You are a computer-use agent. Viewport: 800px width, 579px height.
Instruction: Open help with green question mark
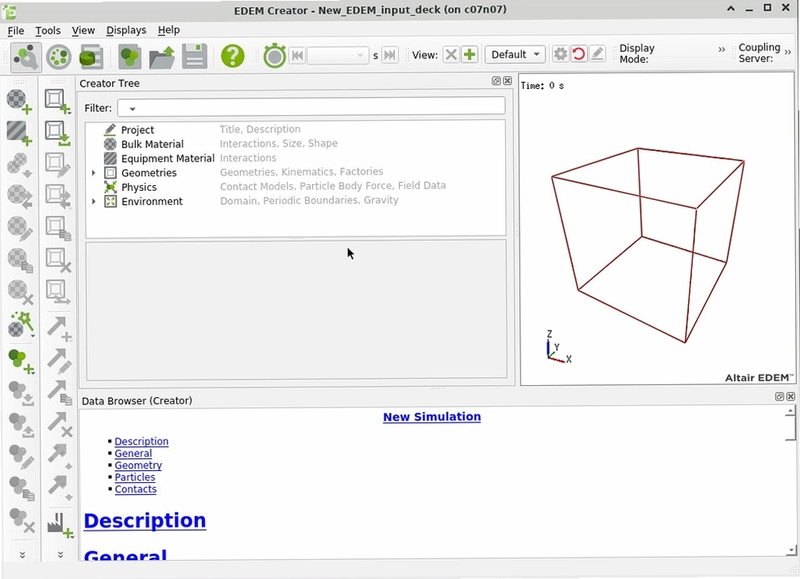click(233, 56)
